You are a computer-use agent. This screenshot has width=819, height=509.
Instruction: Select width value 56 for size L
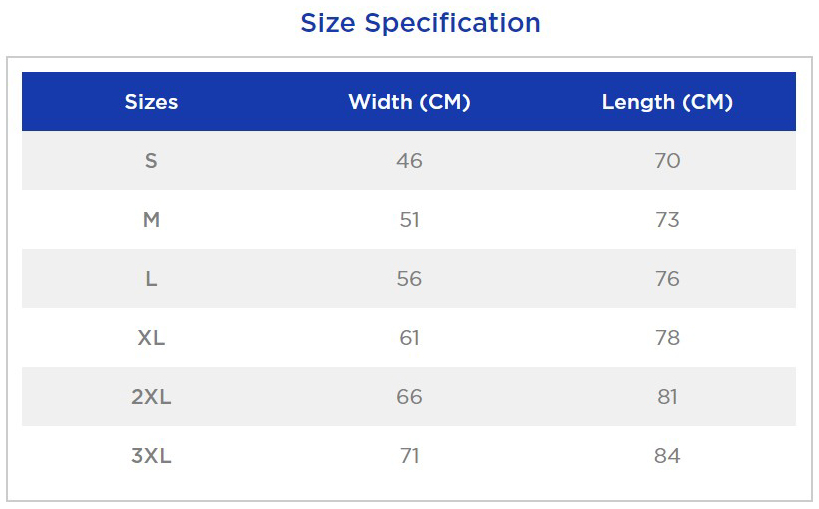pyautogui.click(x=409, y=279)
